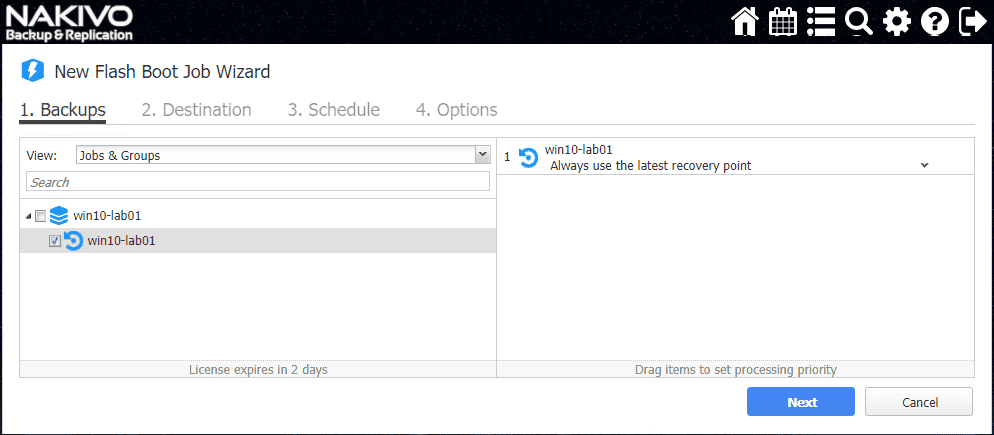Collapse the win10-lab01 tree node
This screenshot has width=994, height=435.
click(x=28, y=216)
